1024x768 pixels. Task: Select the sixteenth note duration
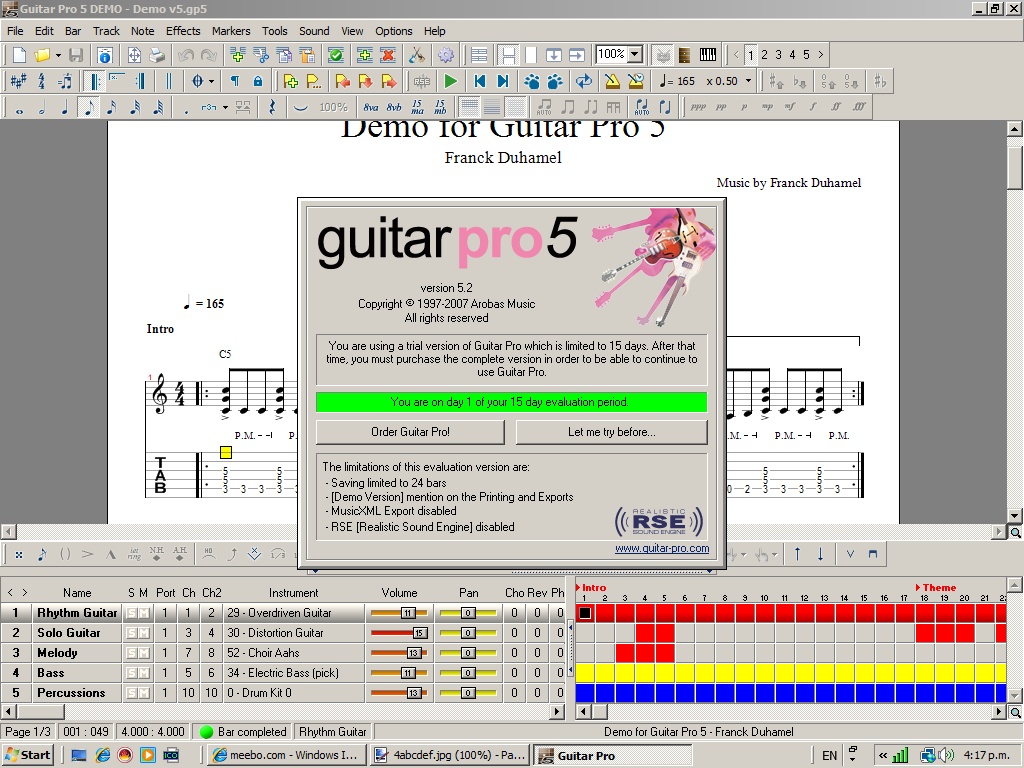coord(112,108)
